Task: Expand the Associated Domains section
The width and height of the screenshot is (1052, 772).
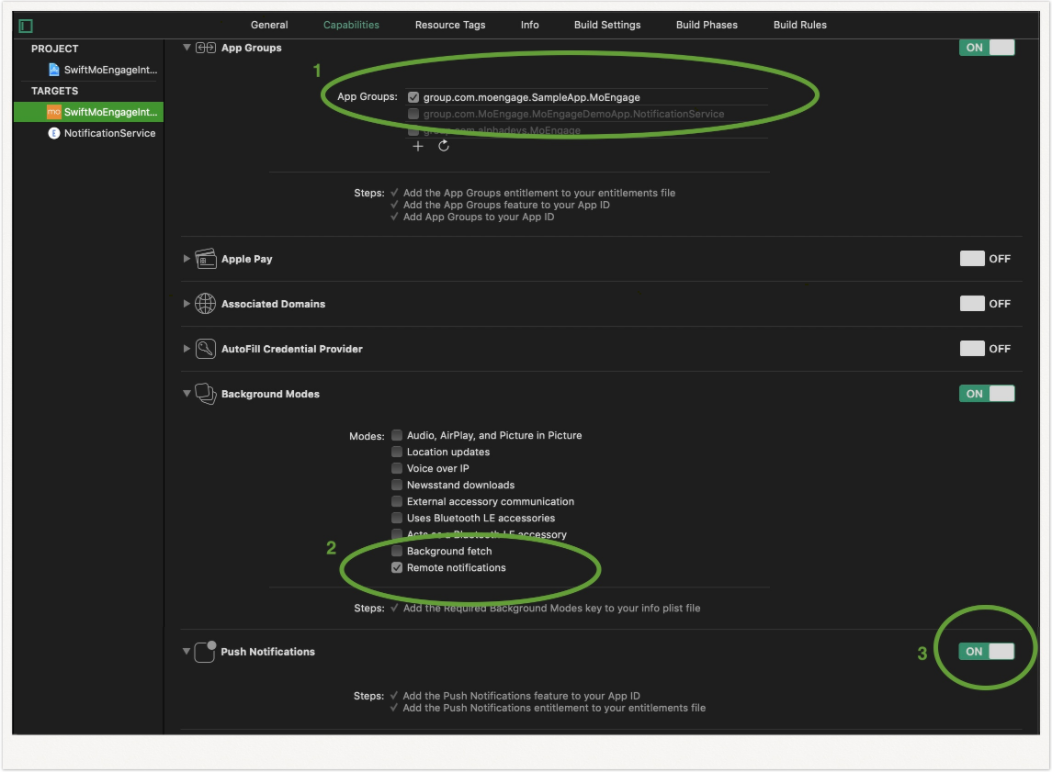Action: [187, 304]
